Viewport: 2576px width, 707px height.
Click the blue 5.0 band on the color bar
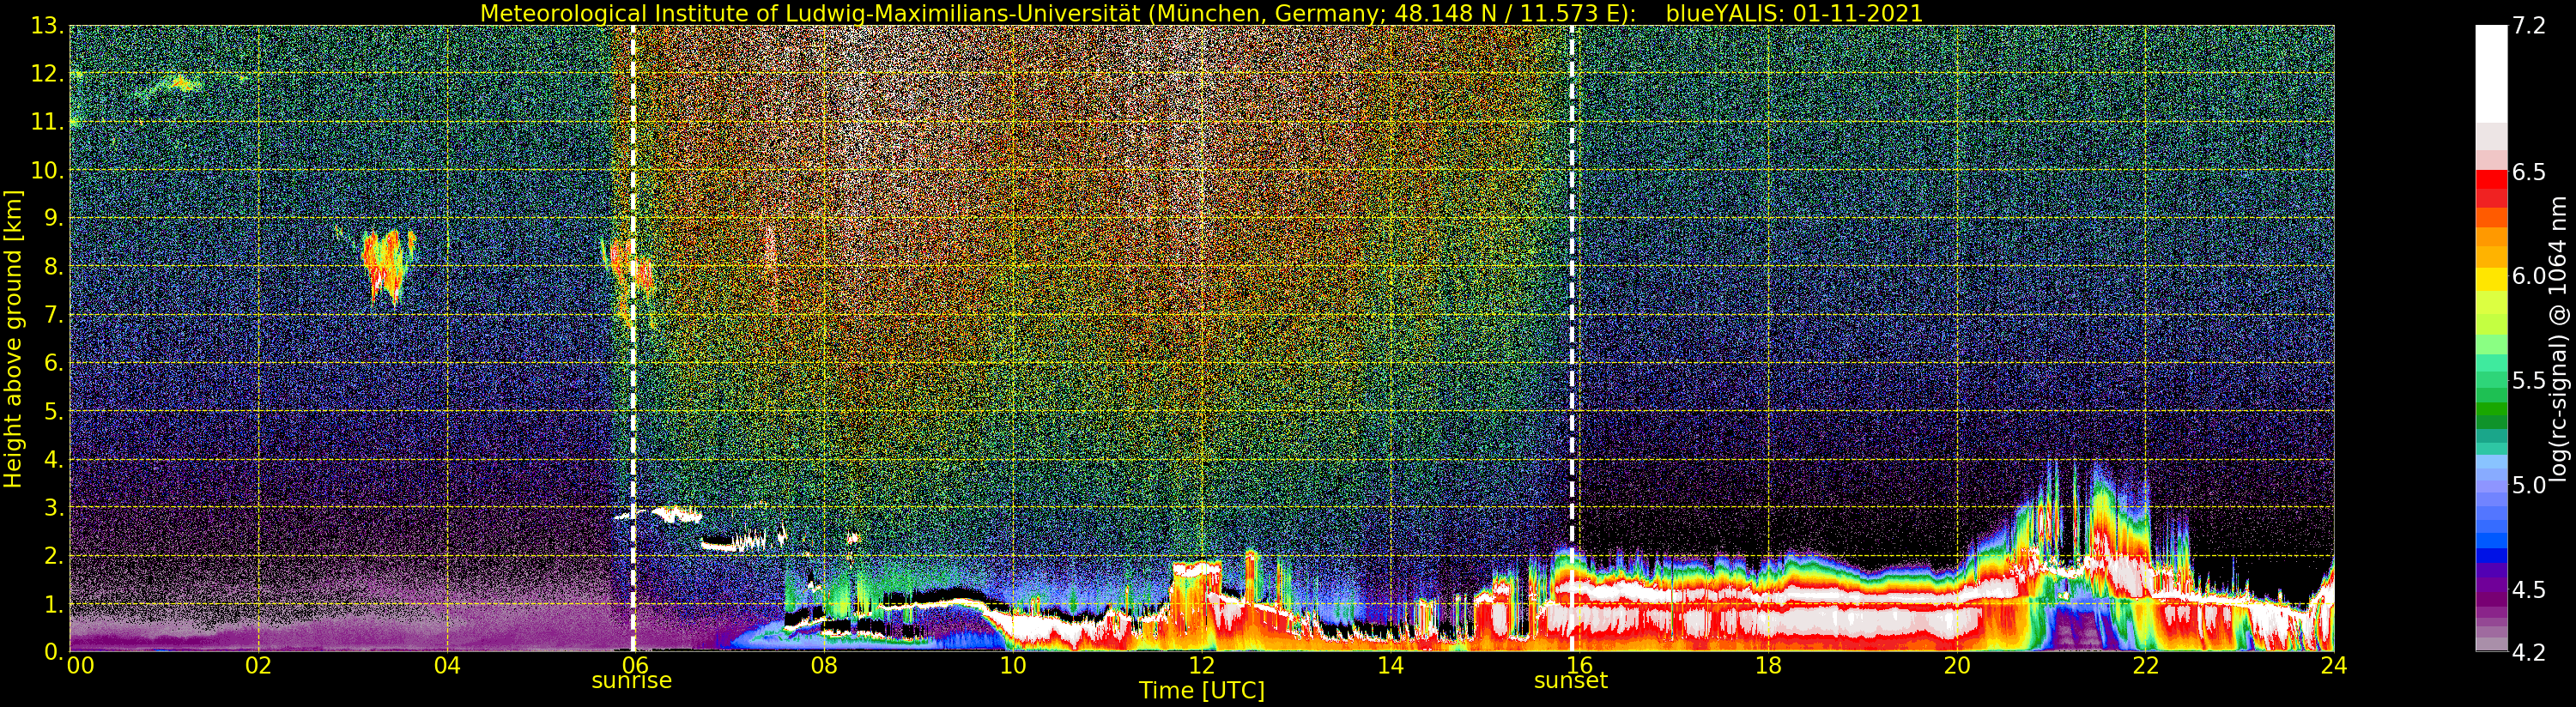click(2491, 486)
